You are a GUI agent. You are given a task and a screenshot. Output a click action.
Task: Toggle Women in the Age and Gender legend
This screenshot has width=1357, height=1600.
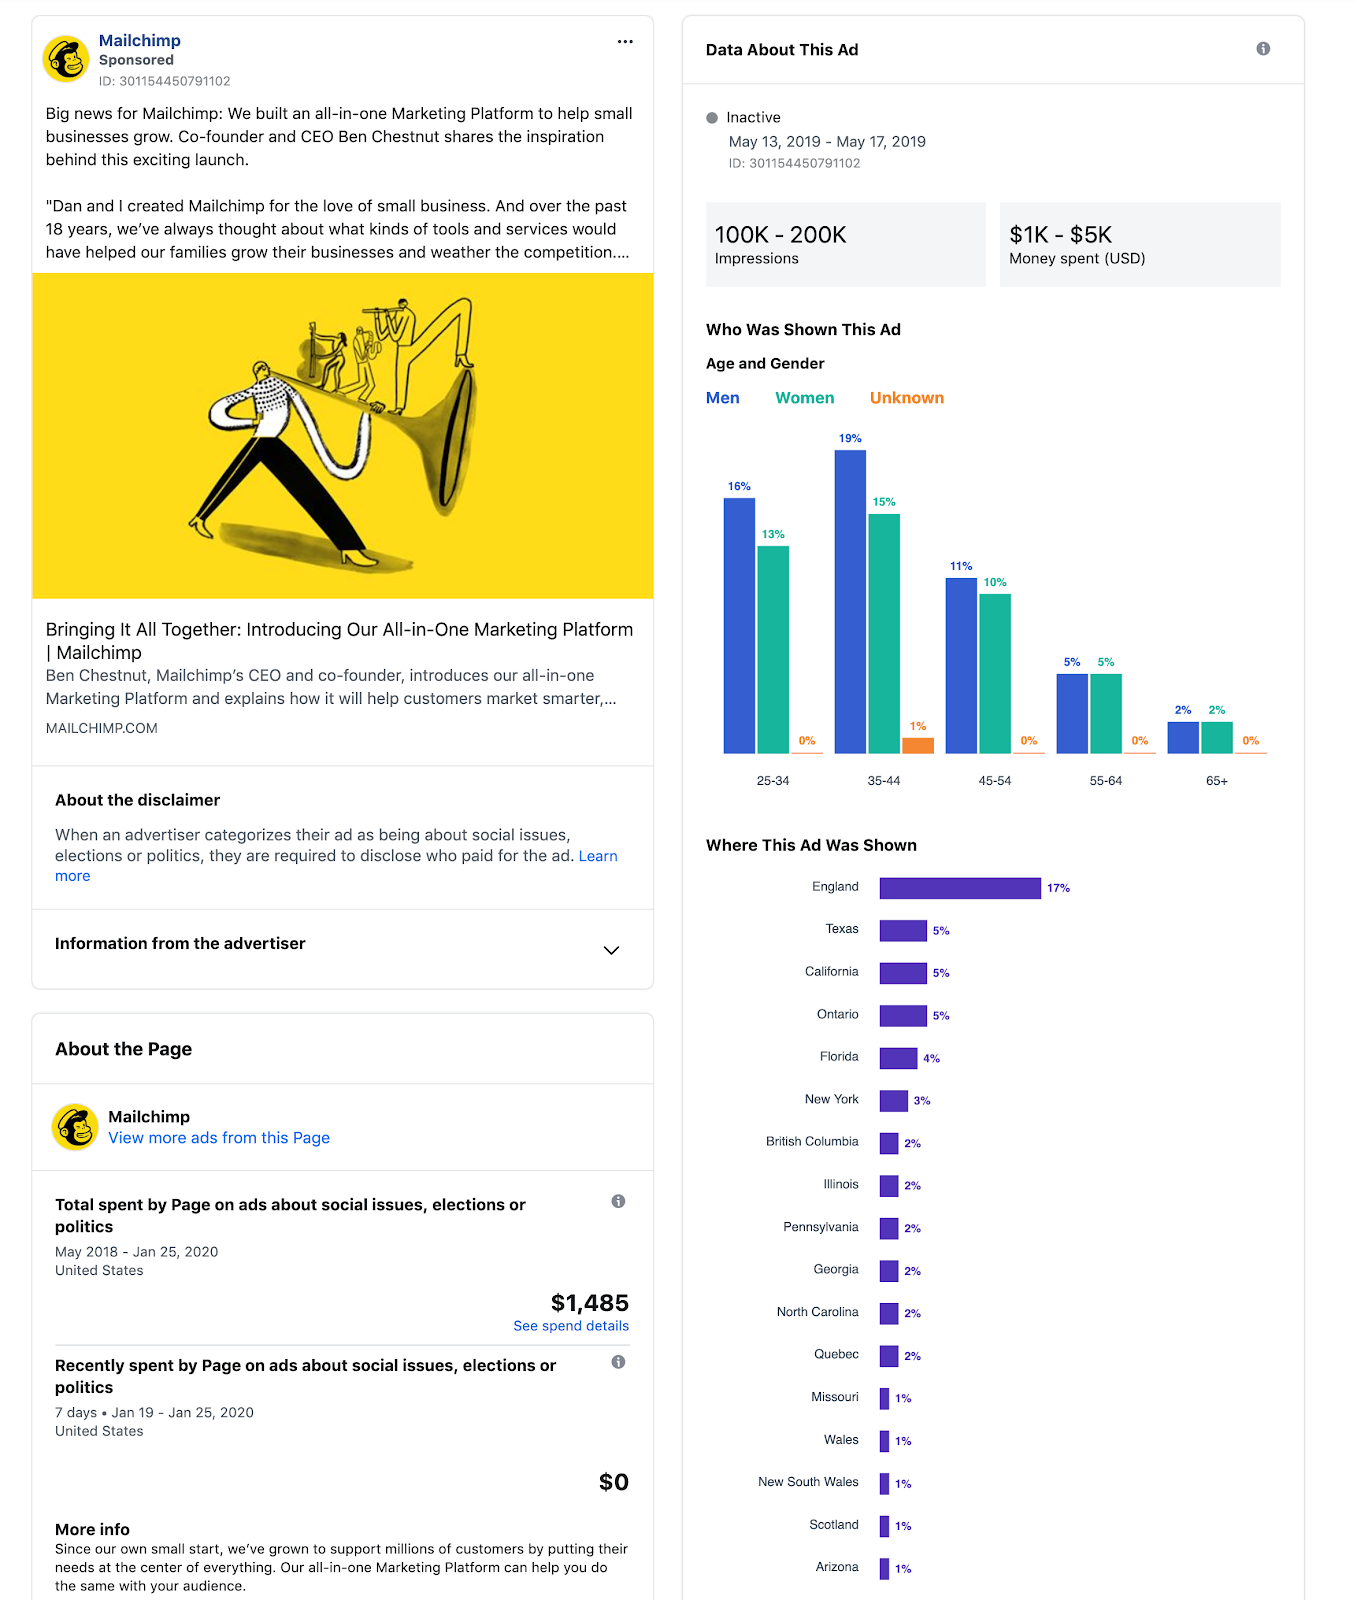804,397
